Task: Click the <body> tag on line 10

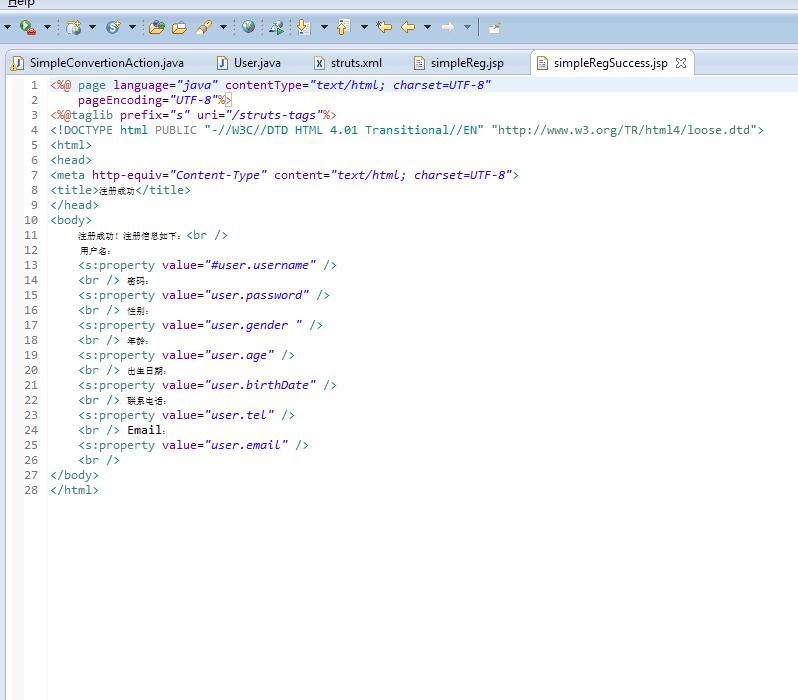Action: (71, 220)
